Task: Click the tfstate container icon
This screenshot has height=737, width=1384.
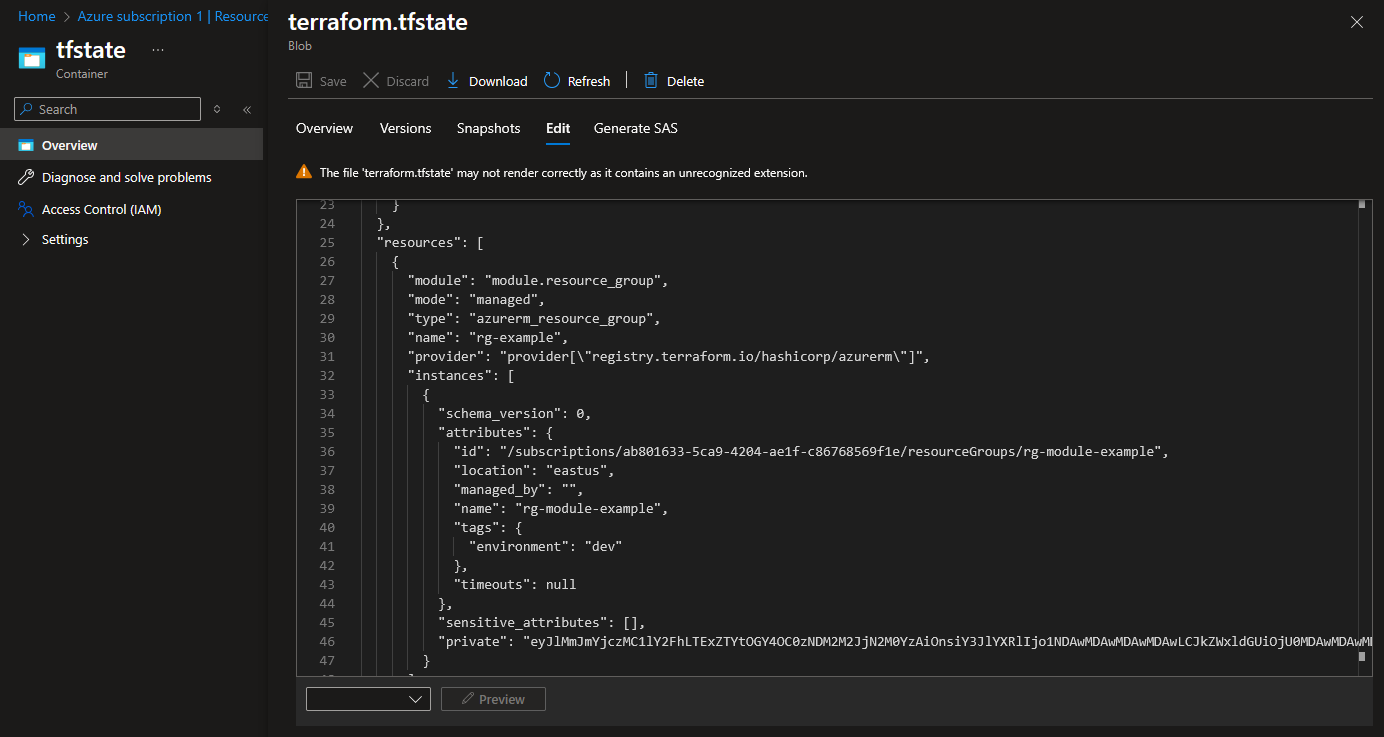Action: pyautogui.click(x=32, y=58)
